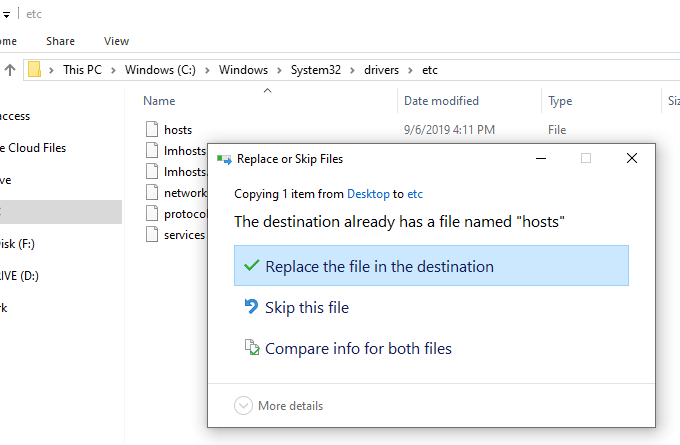
Task: Click the services file icon
Action: click(x=152, y=235)
